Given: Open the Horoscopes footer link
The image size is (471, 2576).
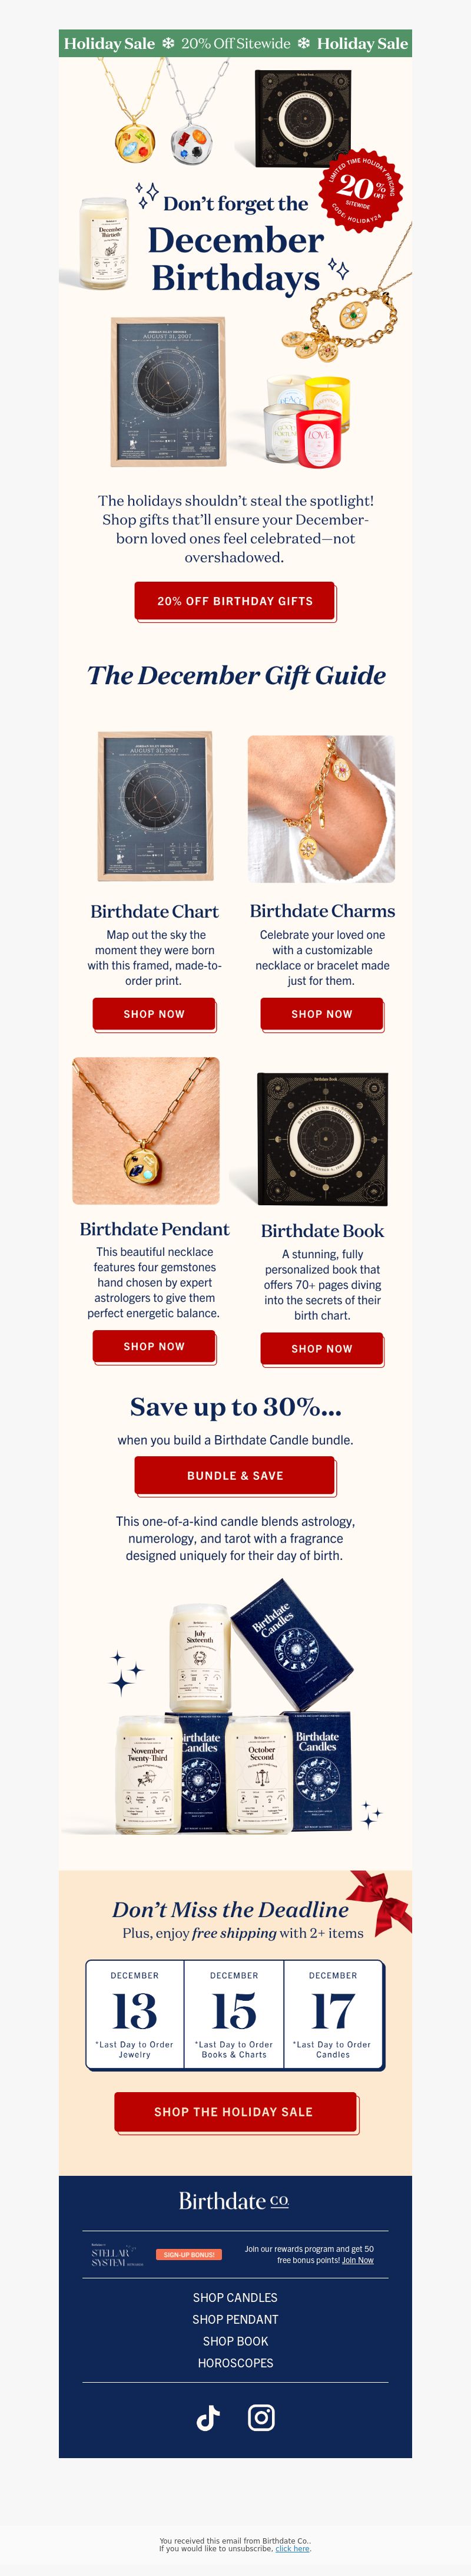Looking at the screenshot, I should [235, 2362].
